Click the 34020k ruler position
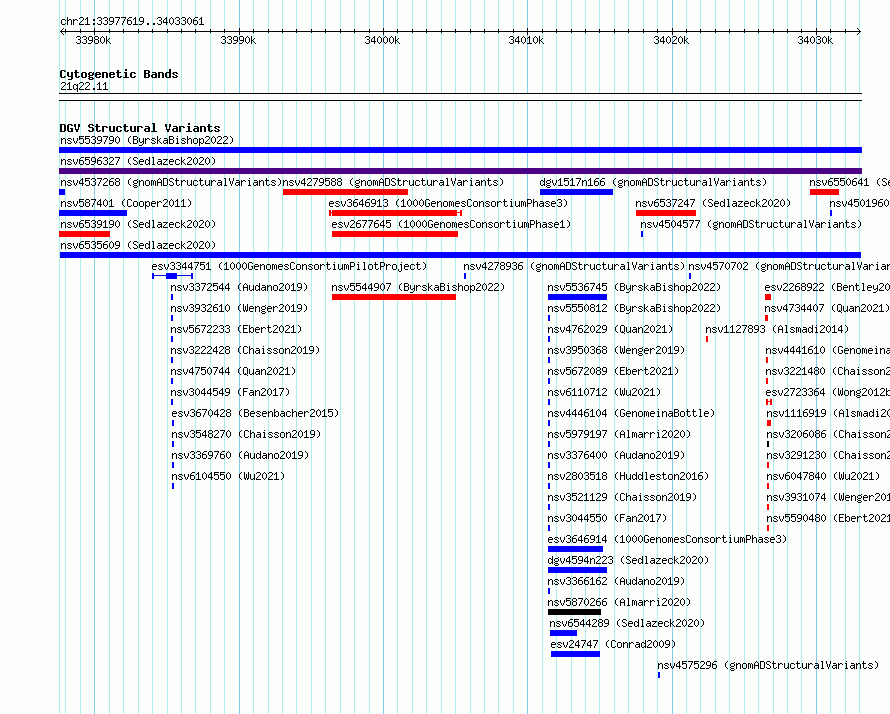 point(671,40)
